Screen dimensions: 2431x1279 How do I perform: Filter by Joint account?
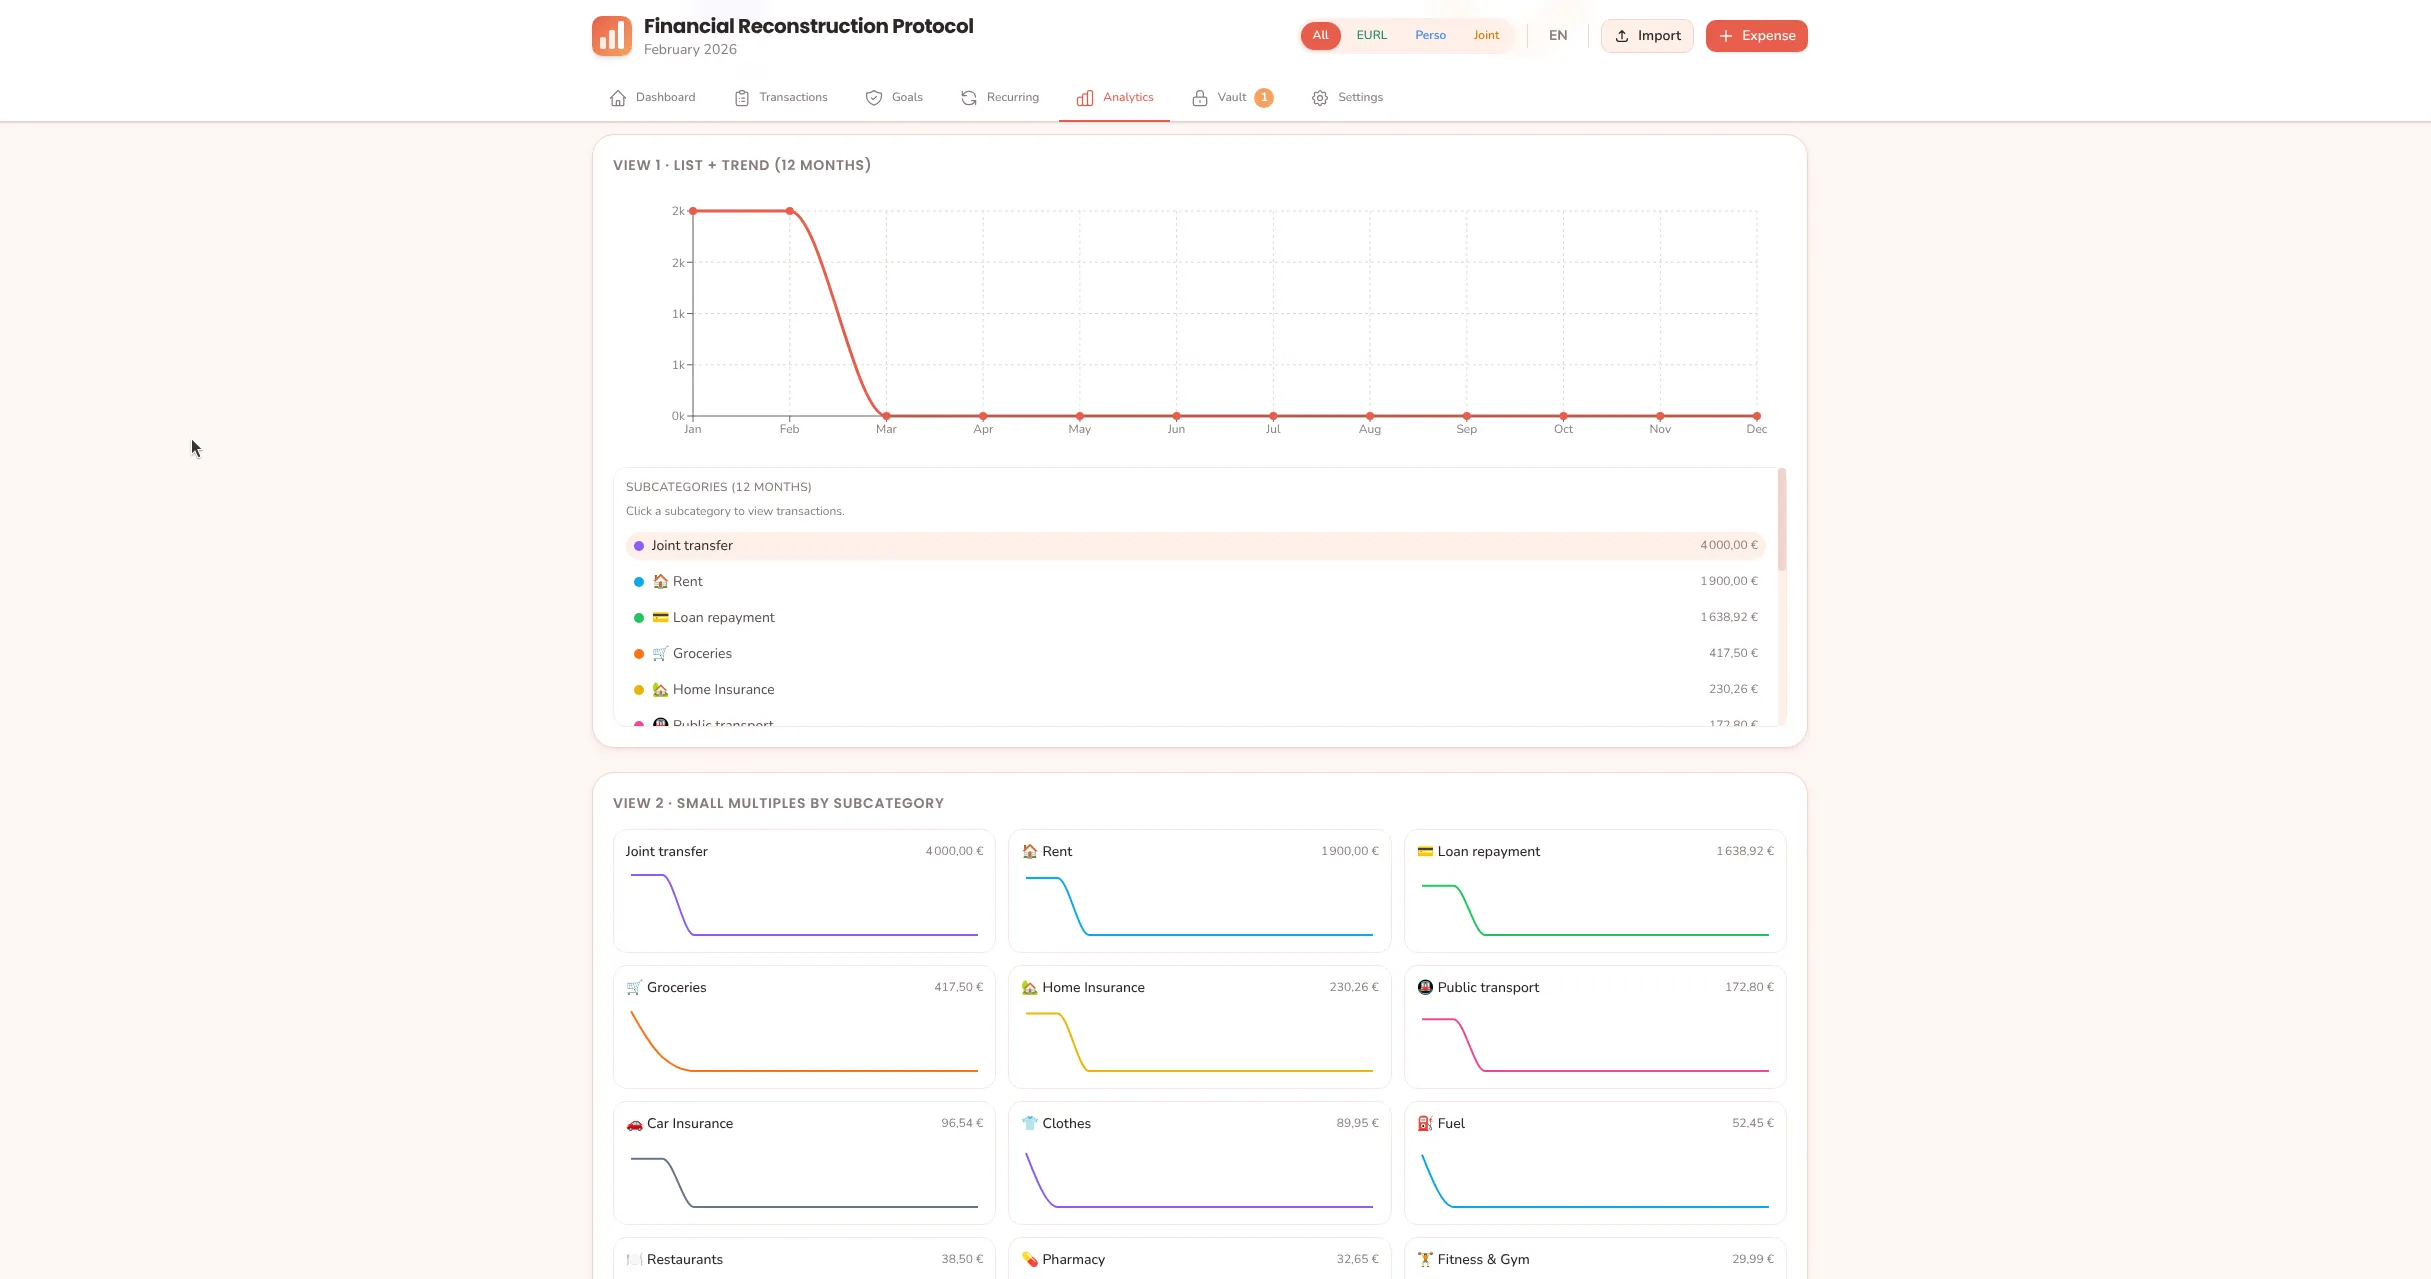1486,36
